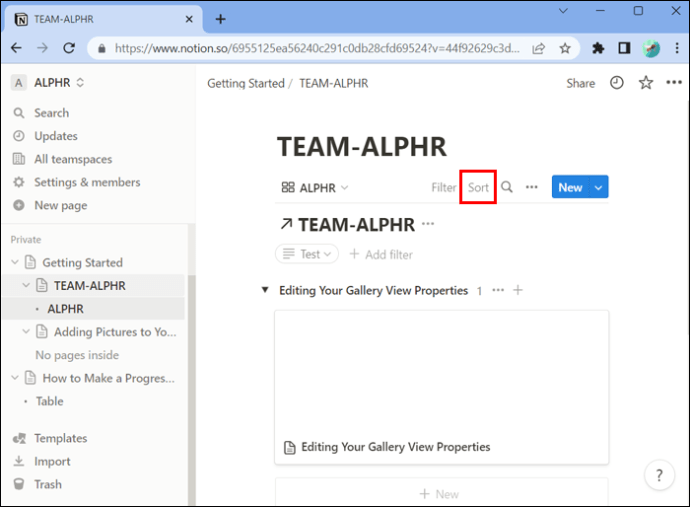Favorite this page with the star icon

(646, 83)
